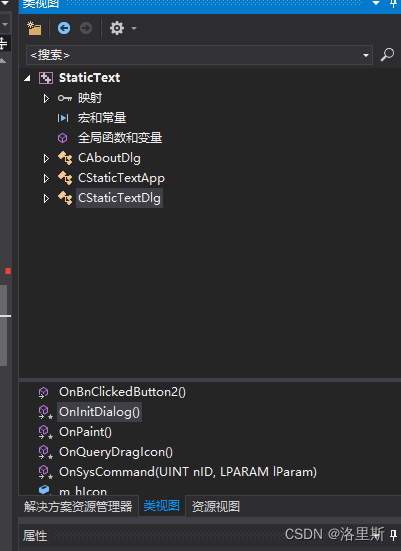Screen dimensions: 401x551
Task: Click the CStaticTextApp class icon
Action: click(x=65, y=178)
